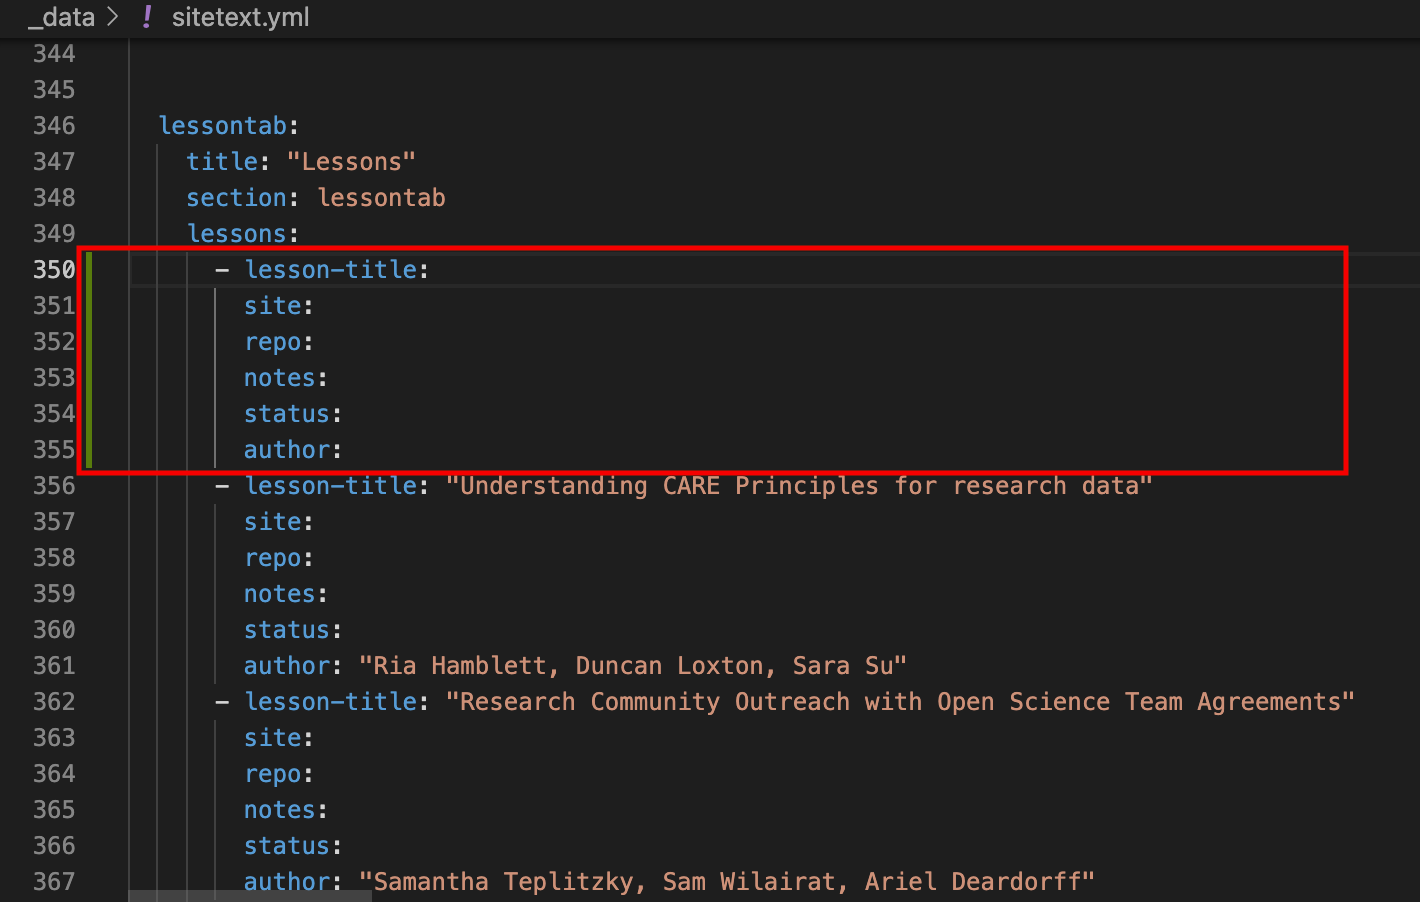Click the lessontab value on line 348
Image resolution: width=1420 pixels, height=902 pixels.
click(381, 198)
